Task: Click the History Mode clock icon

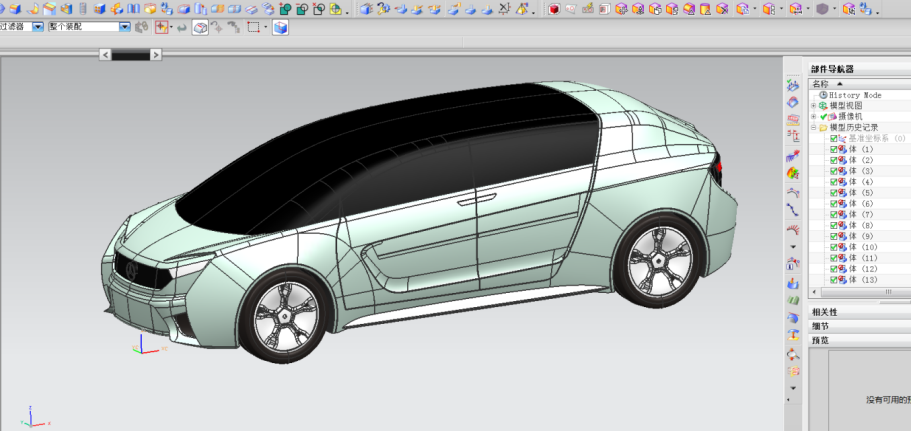Action: coord(823,95)
